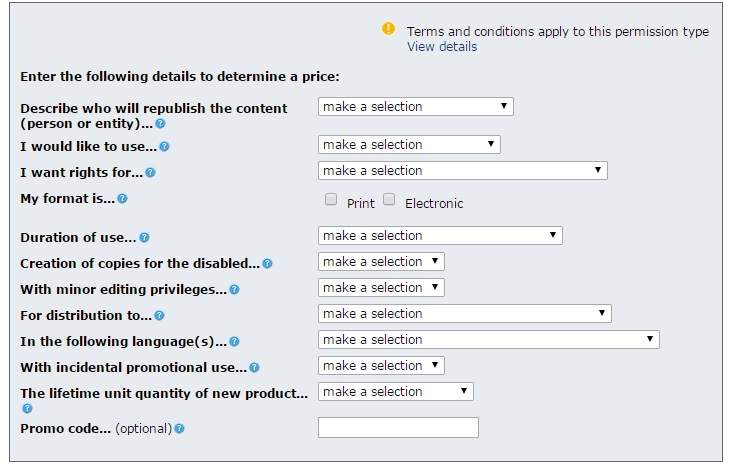
Task: Click the Promo code text field
Action: pyautogui.click(x=398, y=428)
